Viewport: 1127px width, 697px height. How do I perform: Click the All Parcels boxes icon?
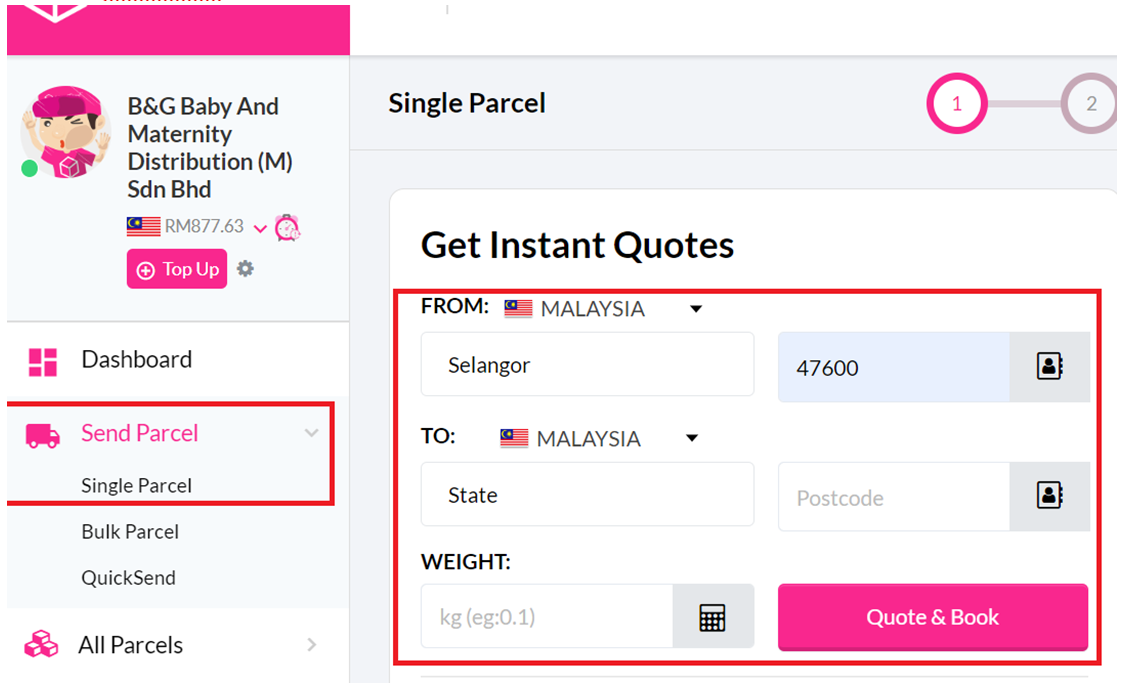(x=41, y=644)
